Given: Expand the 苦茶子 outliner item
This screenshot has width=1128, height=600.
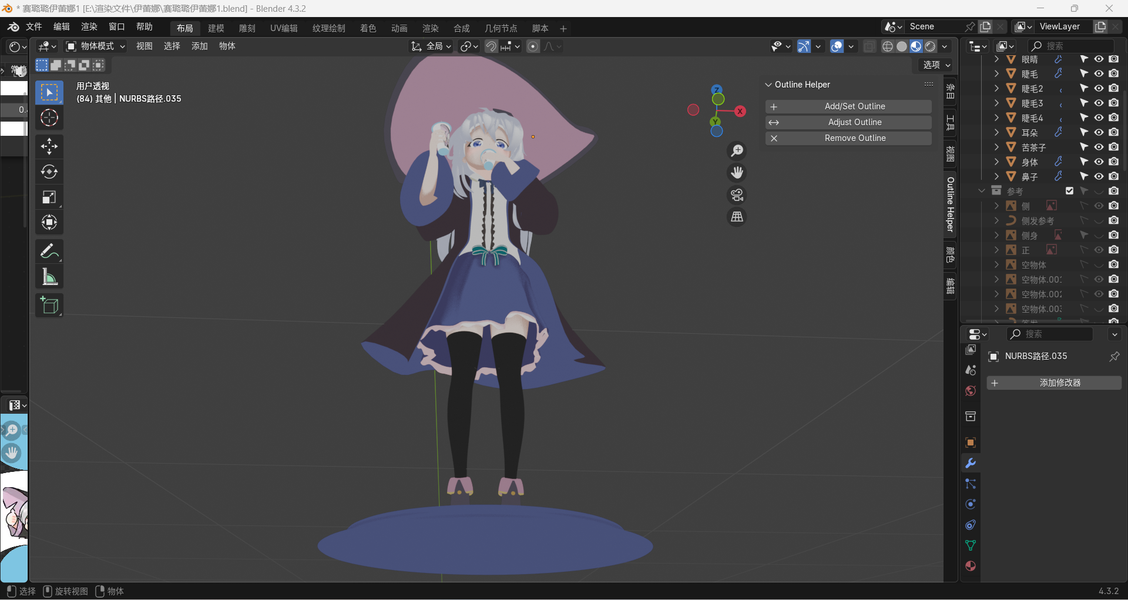Looking at the screenshot, I should click(996, 147).
